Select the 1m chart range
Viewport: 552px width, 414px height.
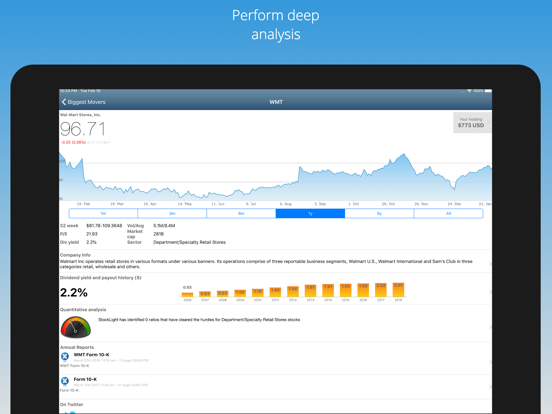(103, 213)
